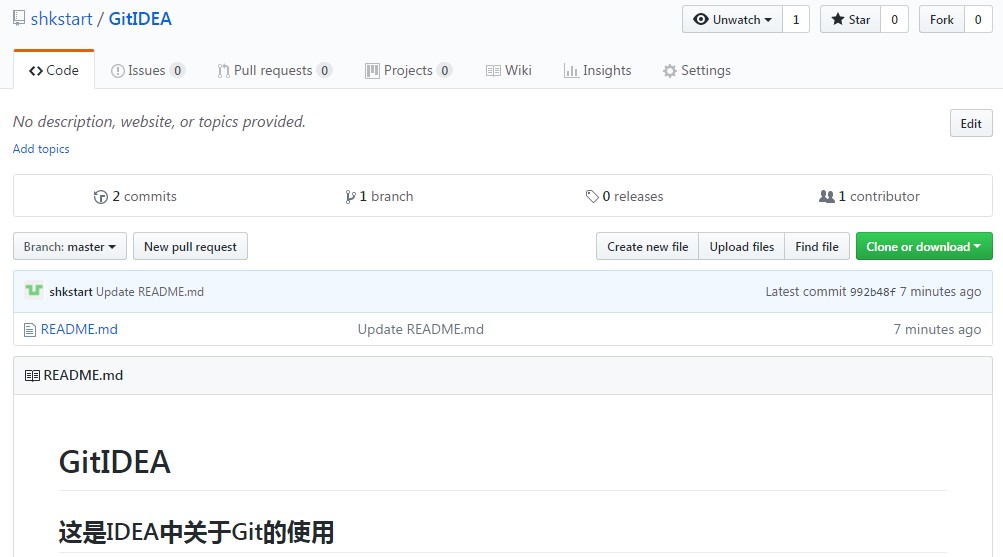Viewport: 1003px width, 557px height.
Task: Expand the Branch: master selector
Action: 70,246
